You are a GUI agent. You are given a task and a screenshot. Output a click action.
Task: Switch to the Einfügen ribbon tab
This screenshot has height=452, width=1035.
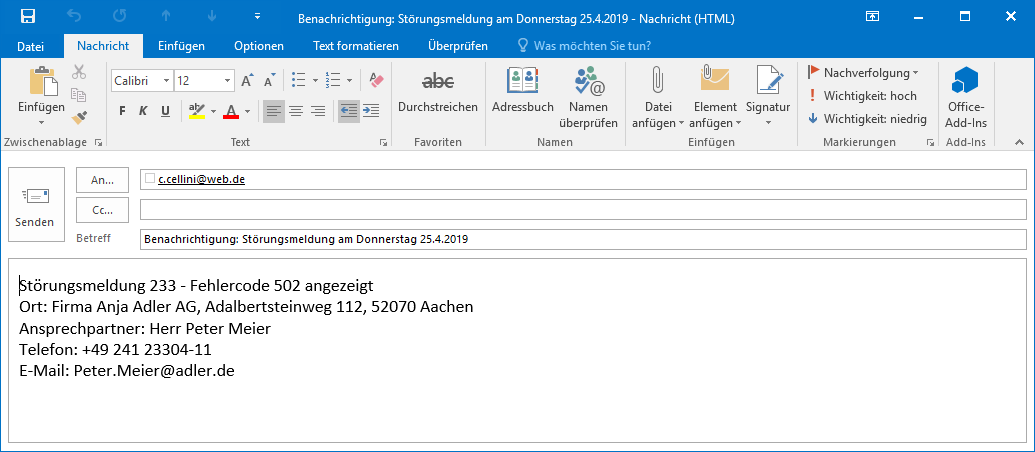coord(181,46)
